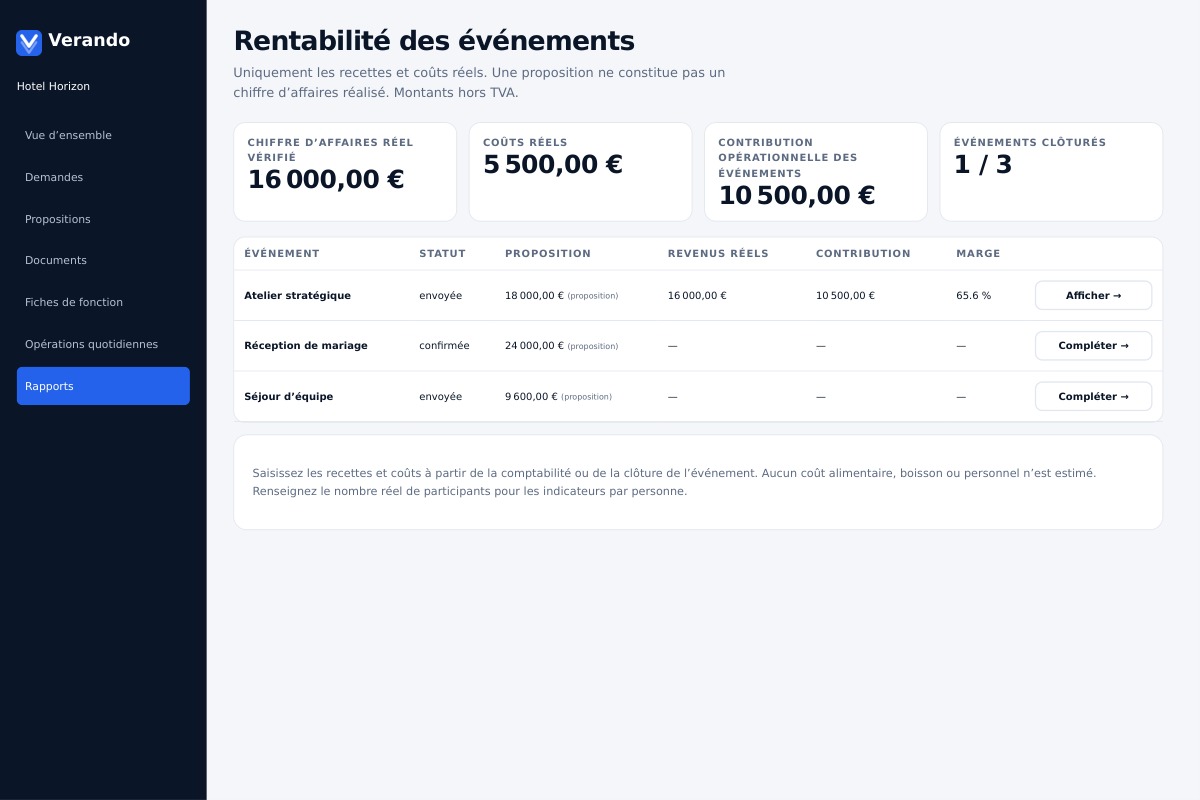This screenshot has height=800, width=1200.
Task: Go to Demandes section
Action: [x=103, y=177]
